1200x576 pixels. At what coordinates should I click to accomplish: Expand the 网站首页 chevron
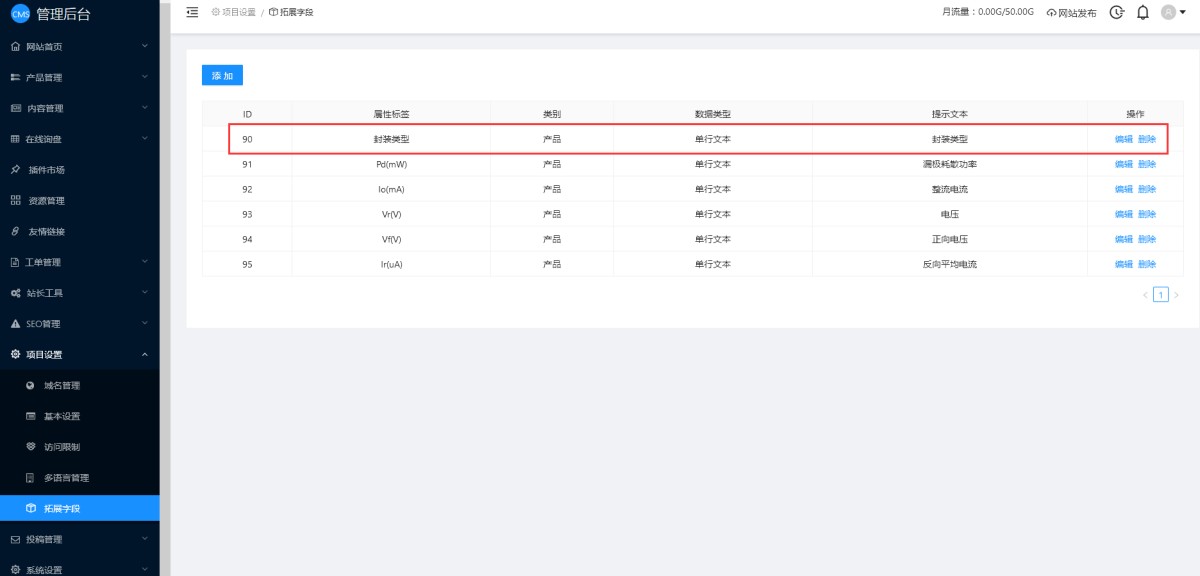[x=145, y=46]
